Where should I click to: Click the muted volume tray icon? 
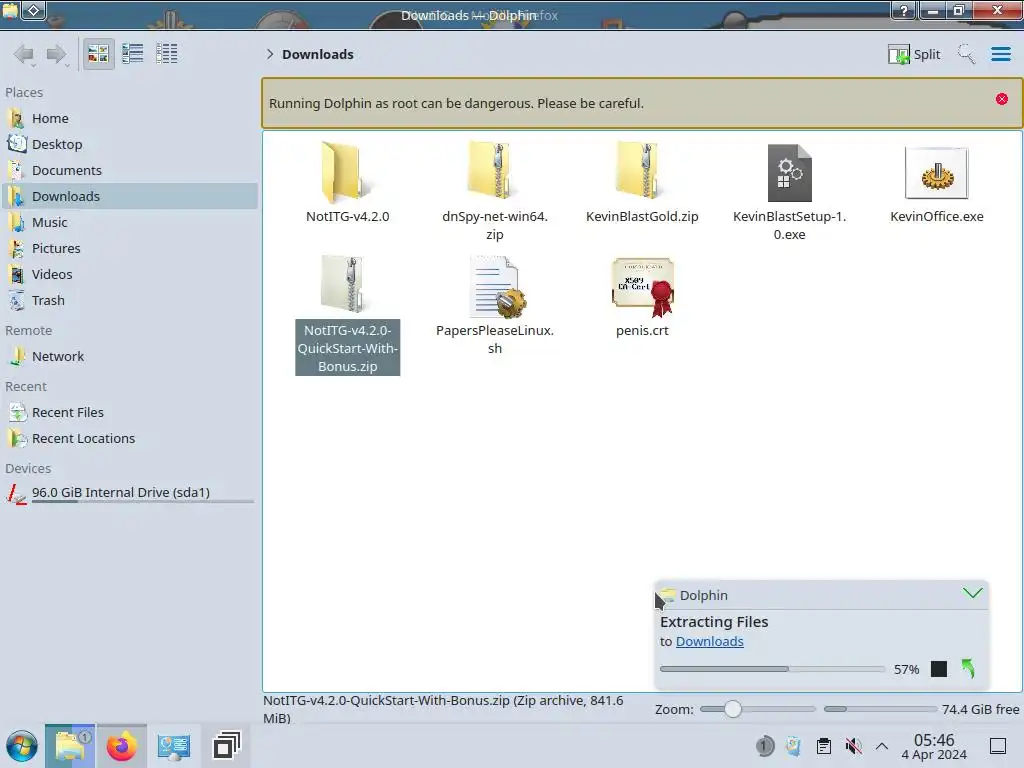(853, 746)
